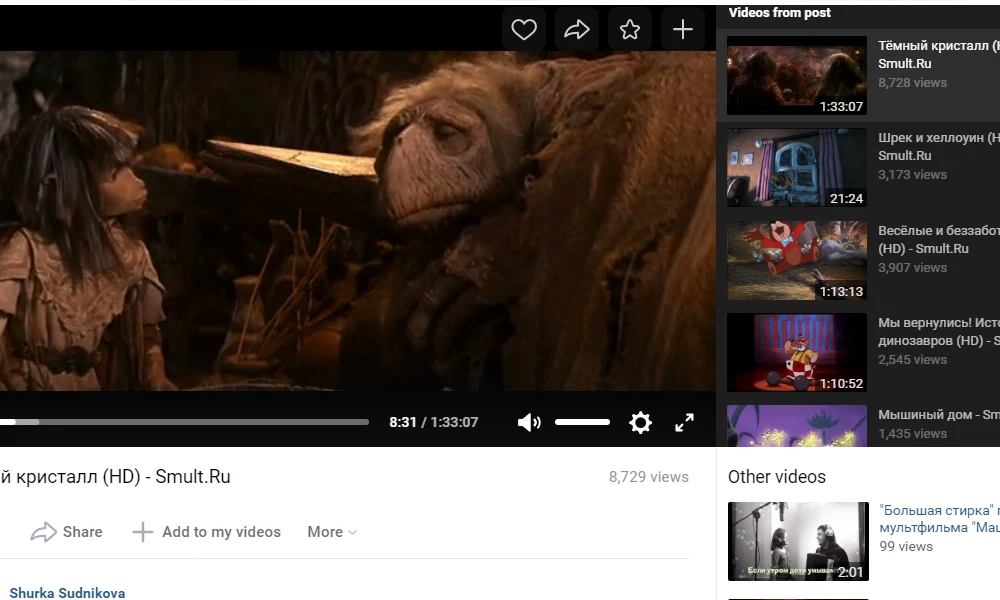The image size is (1000, 600).
Task: Like the video with heart icon
Action: click(524, 29)
